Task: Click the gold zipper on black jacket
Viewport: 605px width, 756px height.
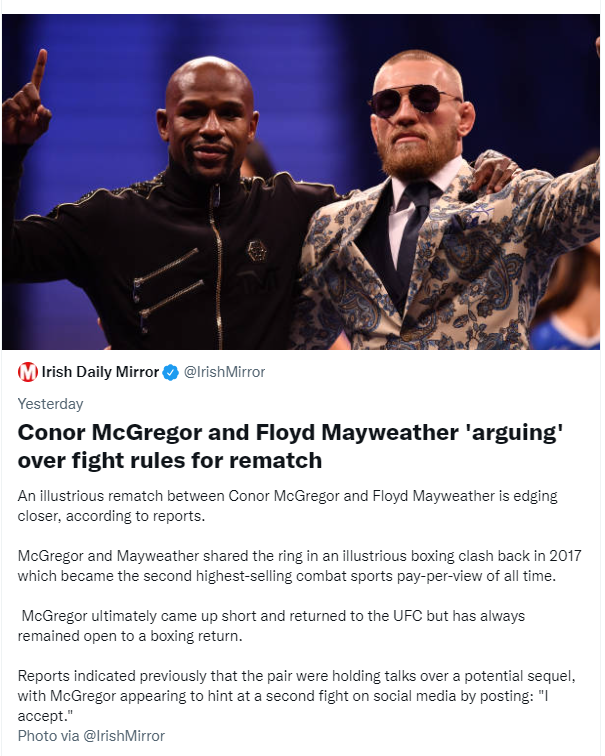Action: (217, 260)
